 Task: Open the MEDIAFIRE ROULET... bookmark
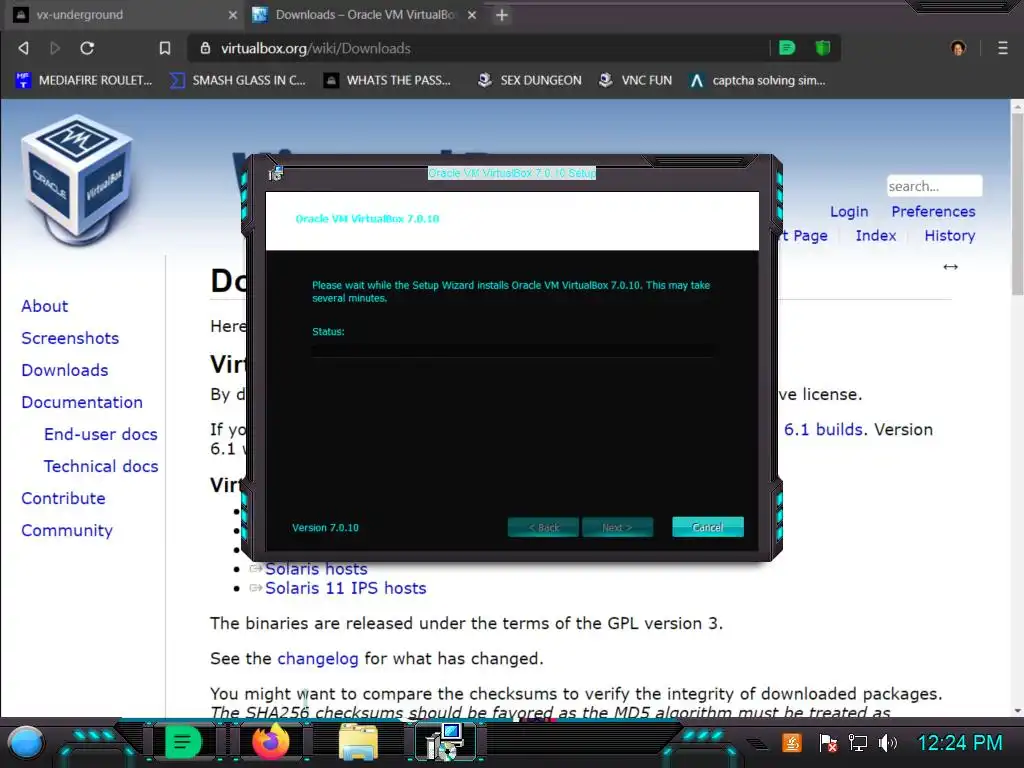[x=84, y=80]
